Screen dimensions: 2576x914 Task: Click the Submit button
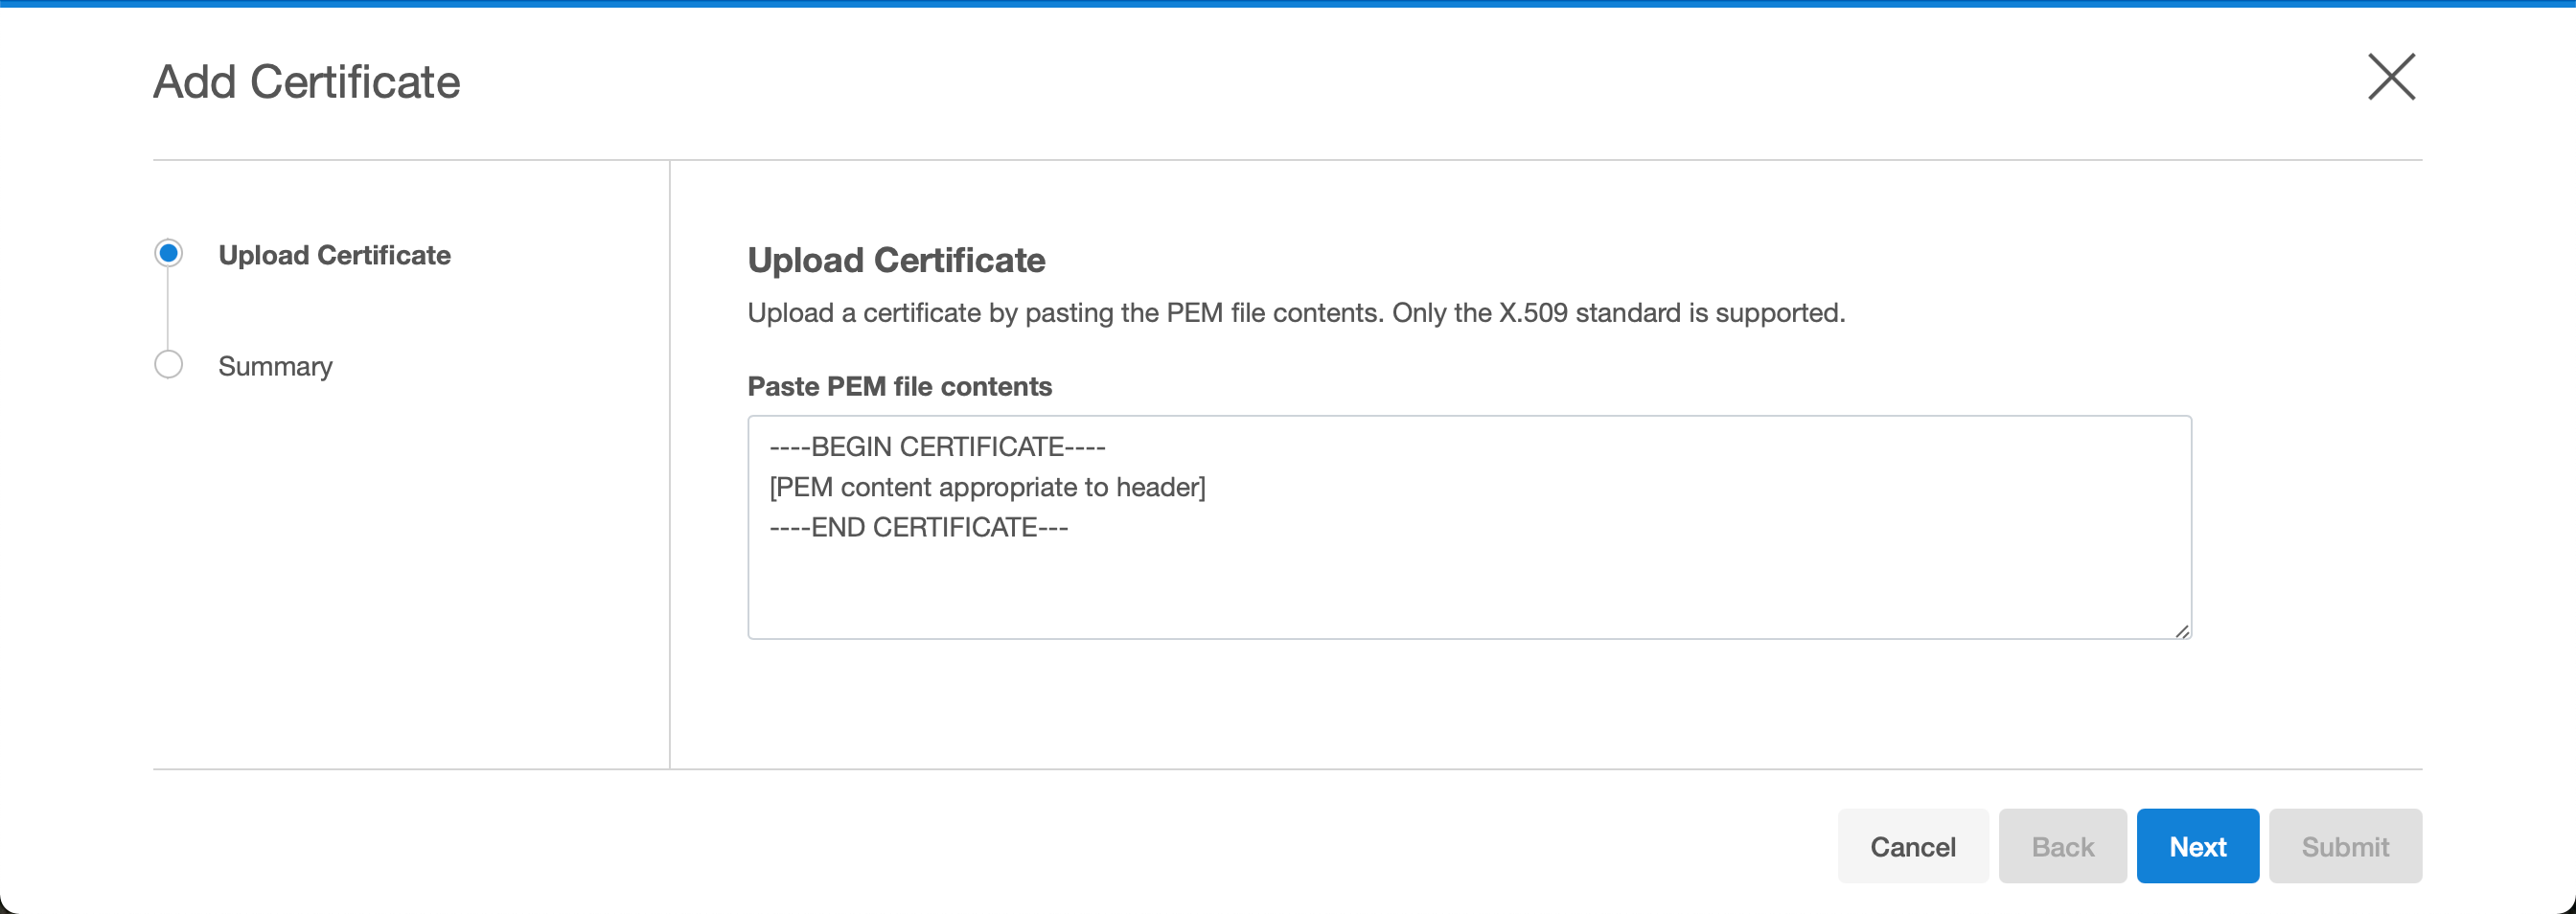[2344, 846]
